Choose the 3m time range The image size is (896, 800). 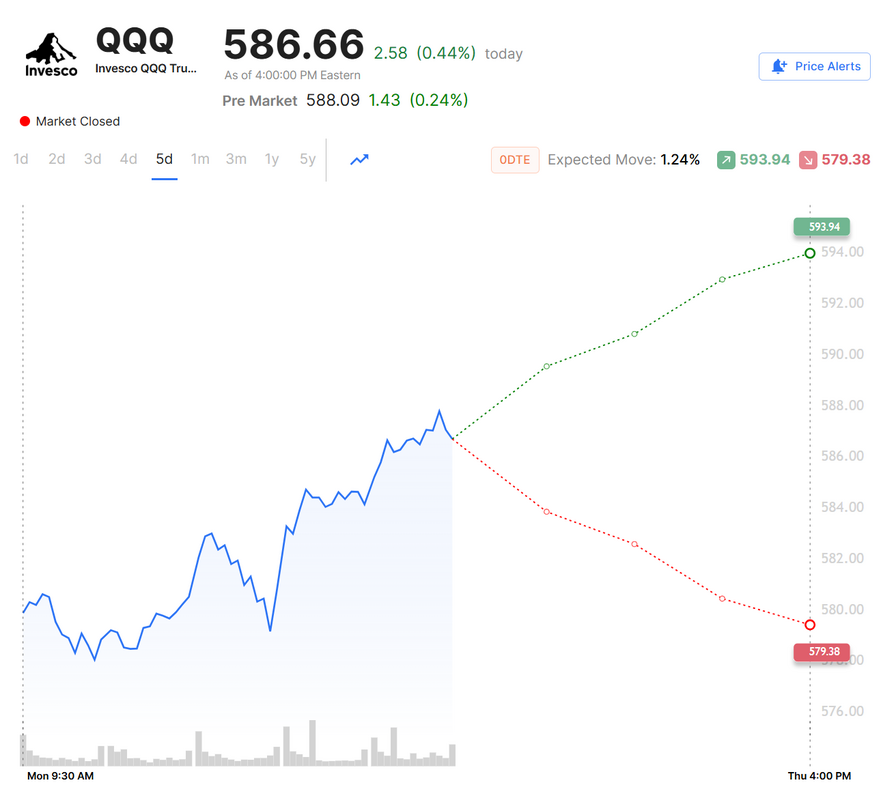(236, 159)
